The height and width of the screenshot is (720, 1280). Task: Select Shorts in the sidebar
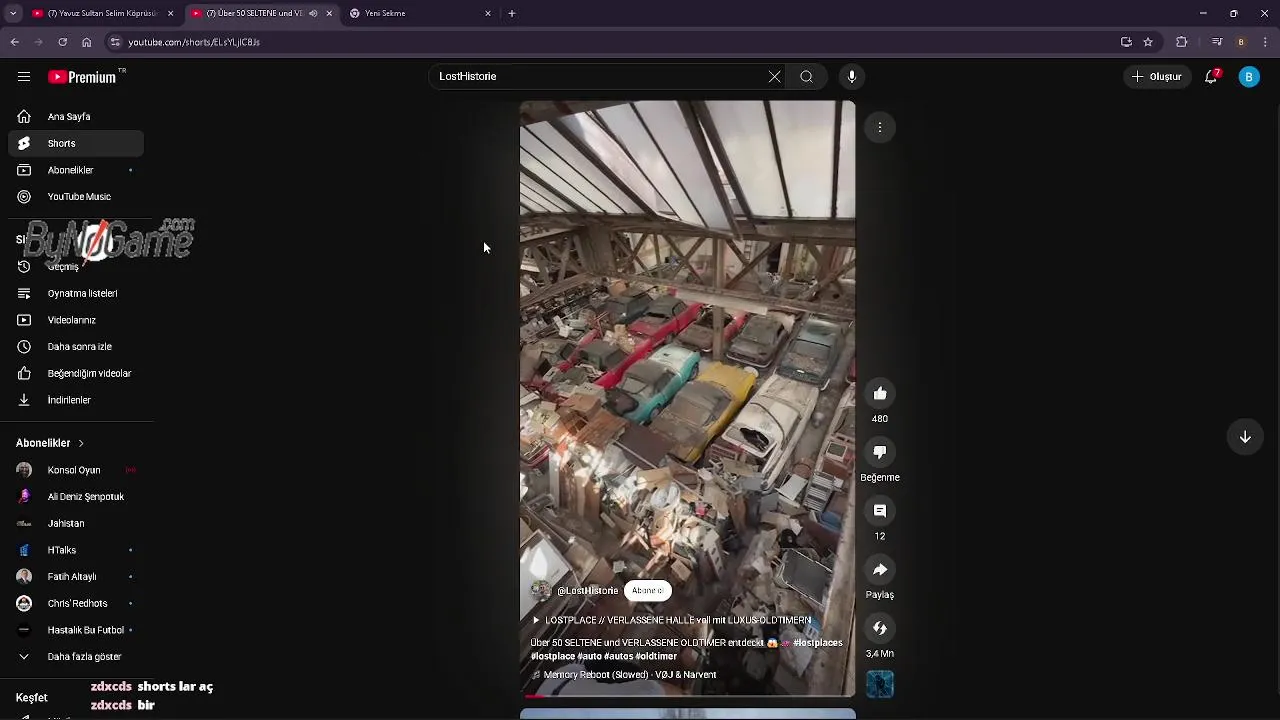pos(76,144)
